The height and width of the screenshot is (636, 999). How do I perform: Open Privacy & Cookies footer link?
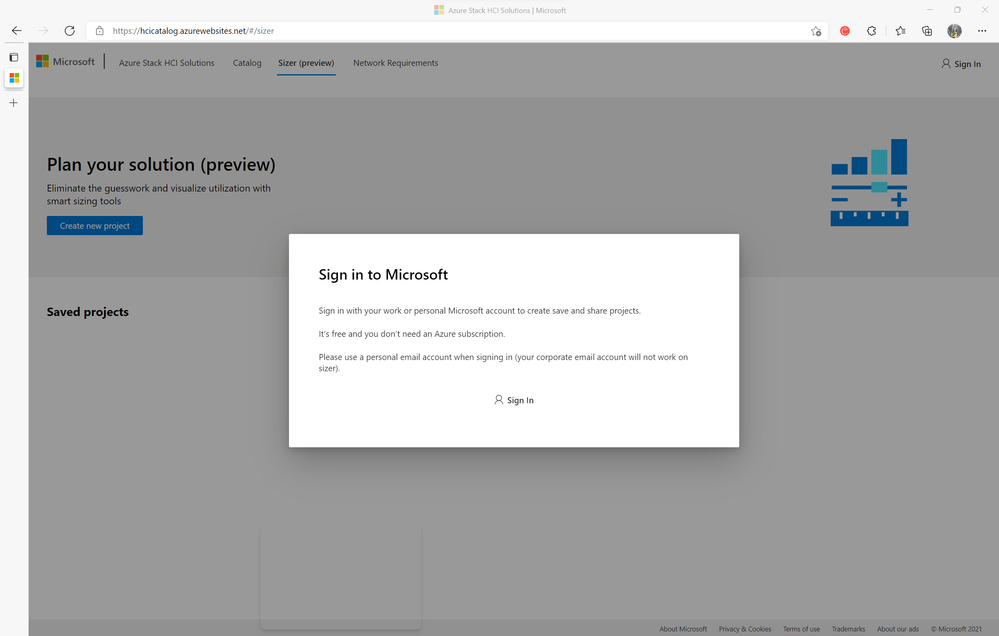[x=745, y=629]
